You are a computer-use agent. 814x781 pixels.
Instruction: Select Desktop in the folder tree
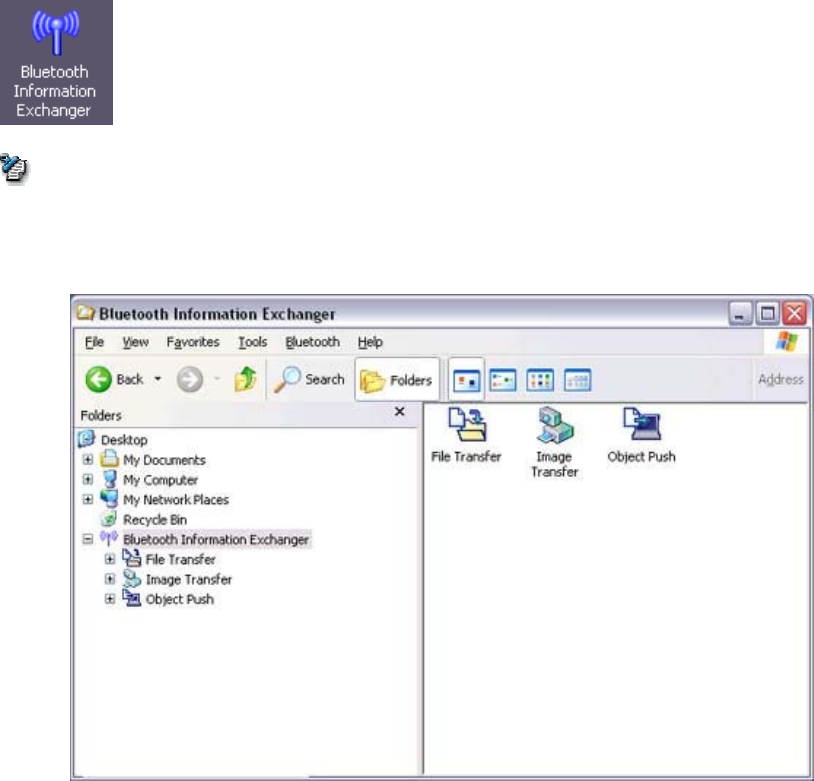point(124,440)
